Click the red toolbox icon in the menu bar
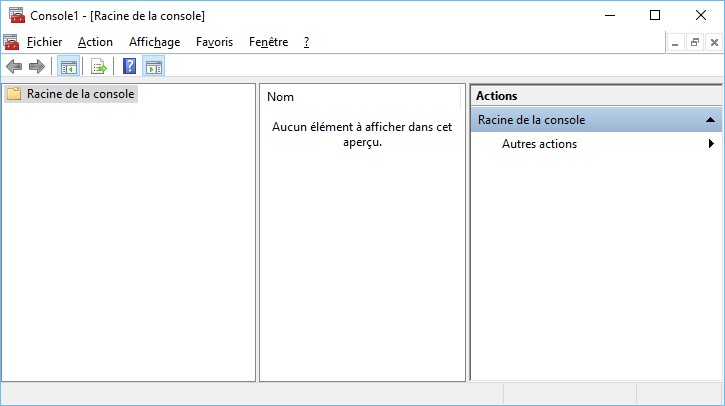725x406 pixels. click(11, 42)
